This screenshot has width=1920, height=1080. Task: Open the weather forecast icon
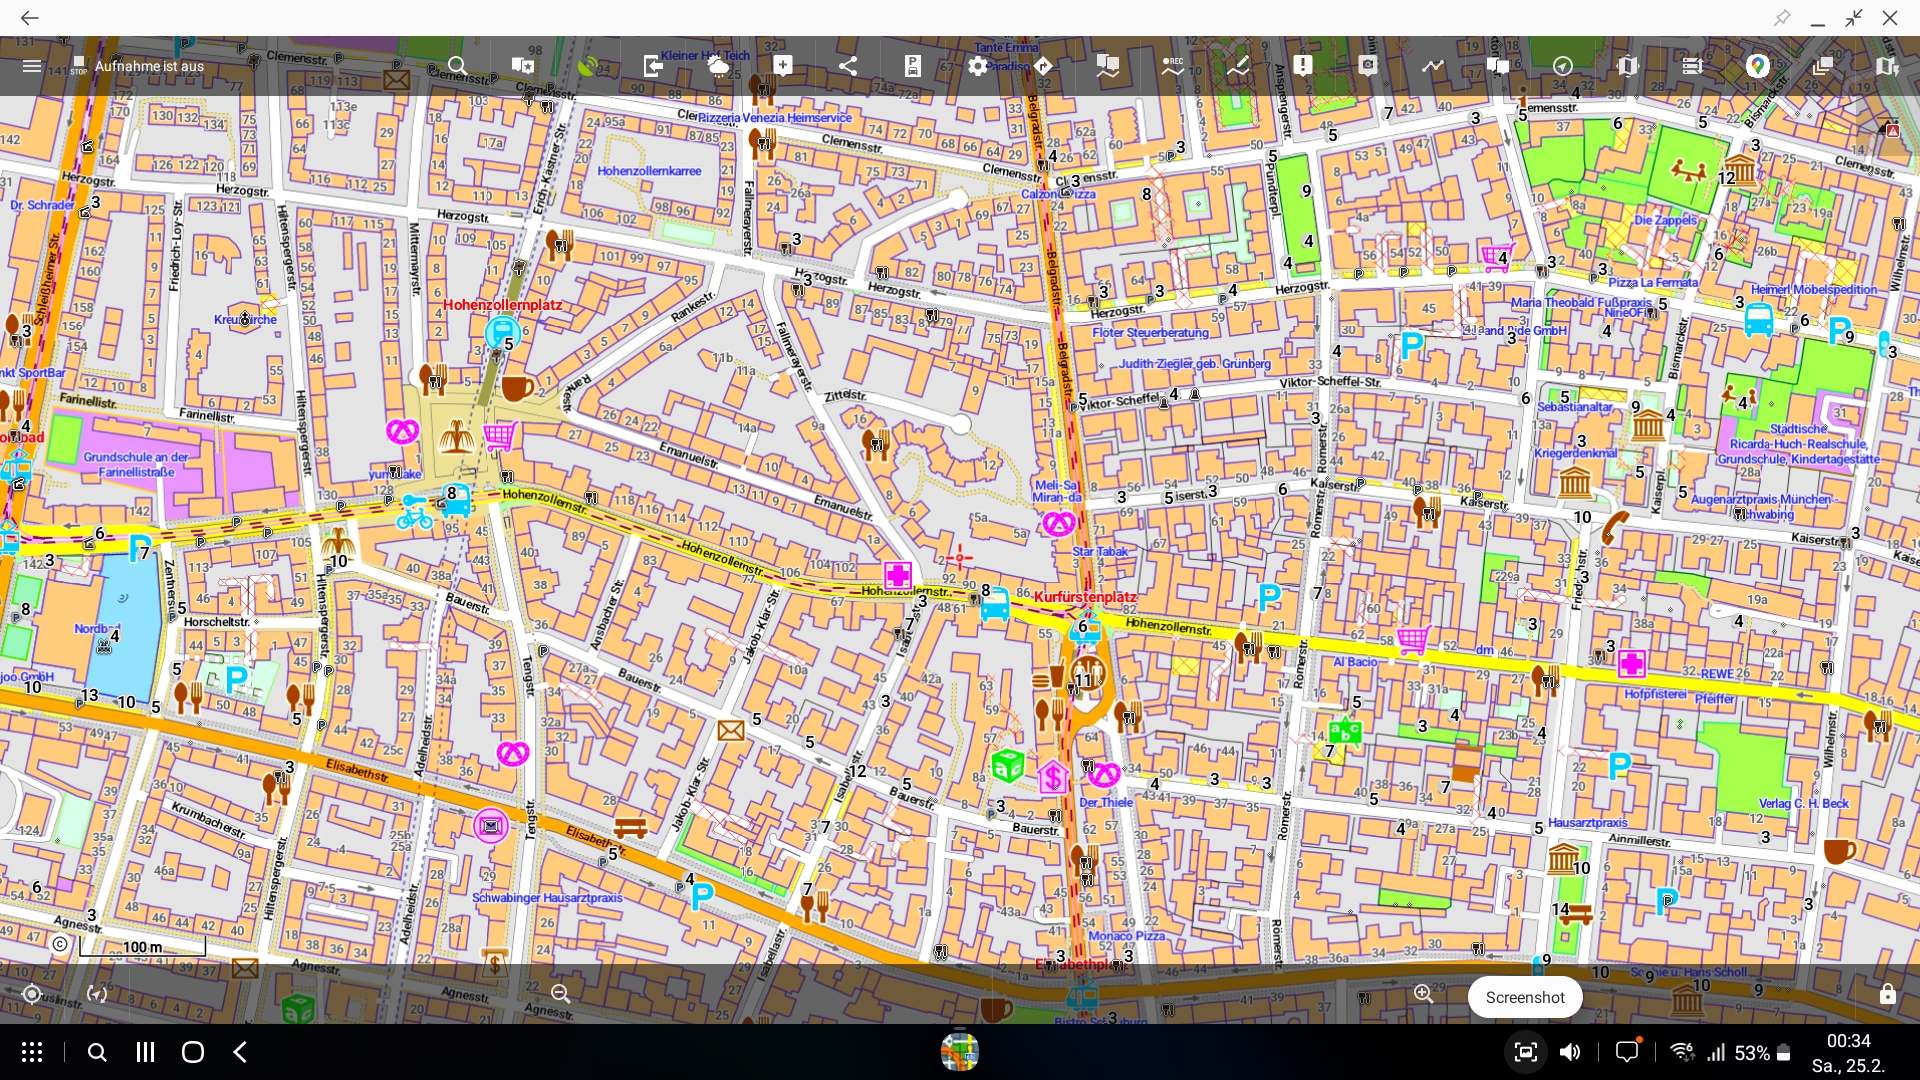717,66
